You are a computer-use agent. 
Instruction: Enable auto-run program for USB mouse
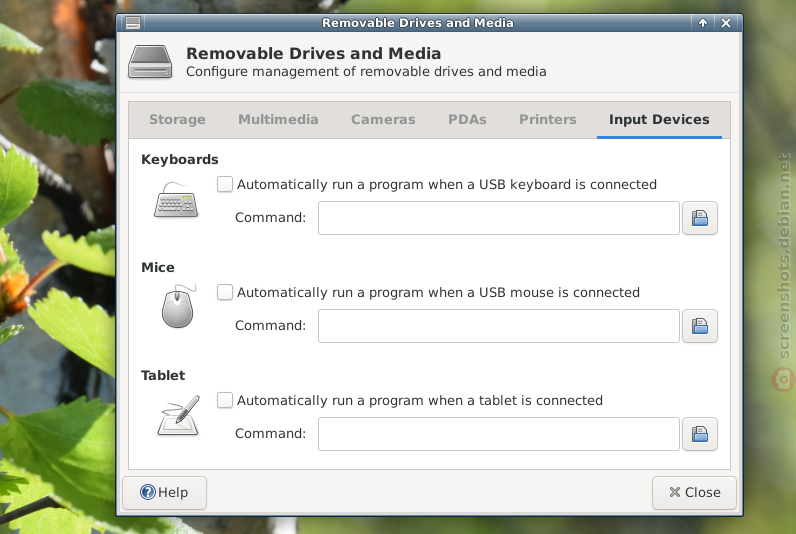[225, 292]
